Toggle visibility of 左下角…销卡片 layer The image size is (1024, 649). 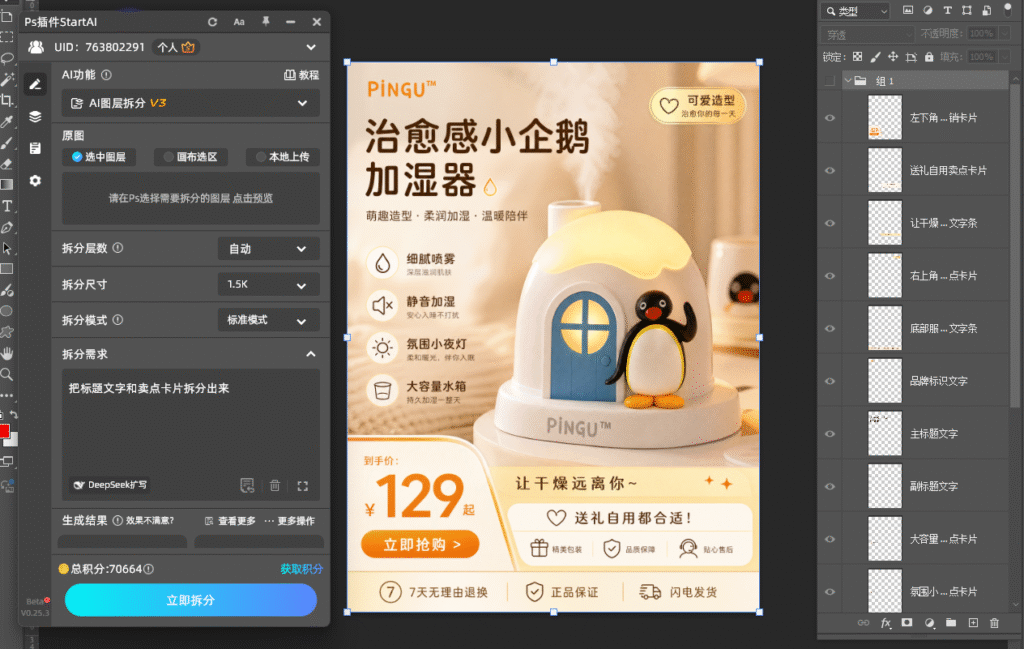click(x=830, y=118)
